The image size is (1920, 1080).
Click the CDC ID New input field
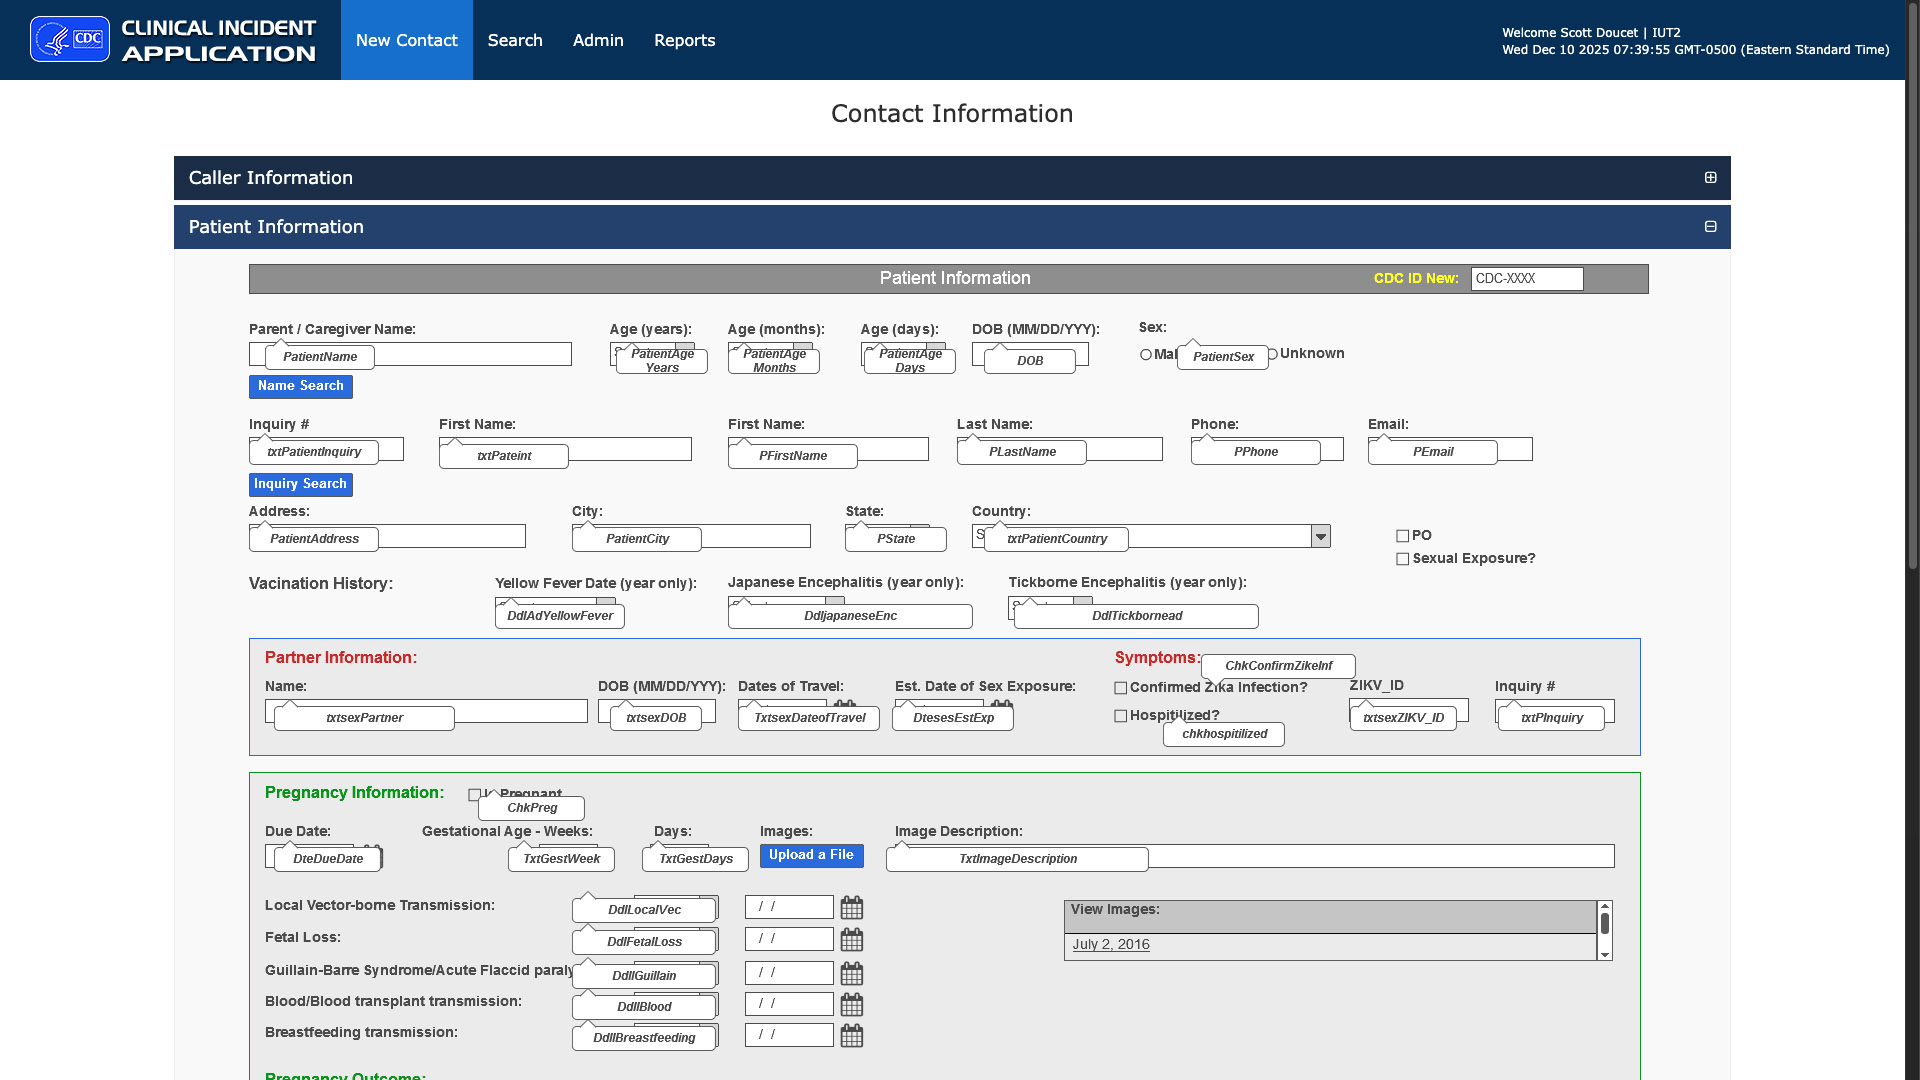(x=1526, y=279)
